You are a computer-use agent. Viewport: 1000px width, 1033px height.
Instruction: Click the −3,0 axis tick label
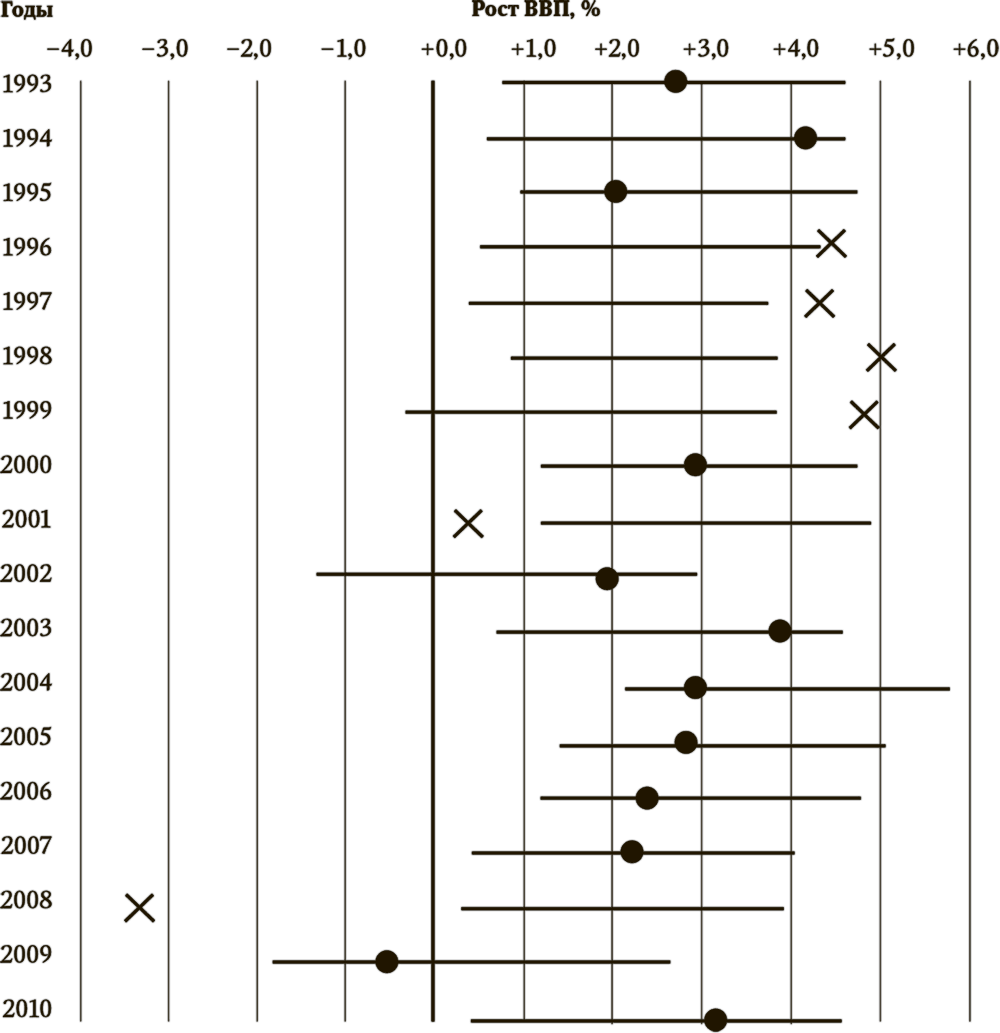tap(165, 49)
